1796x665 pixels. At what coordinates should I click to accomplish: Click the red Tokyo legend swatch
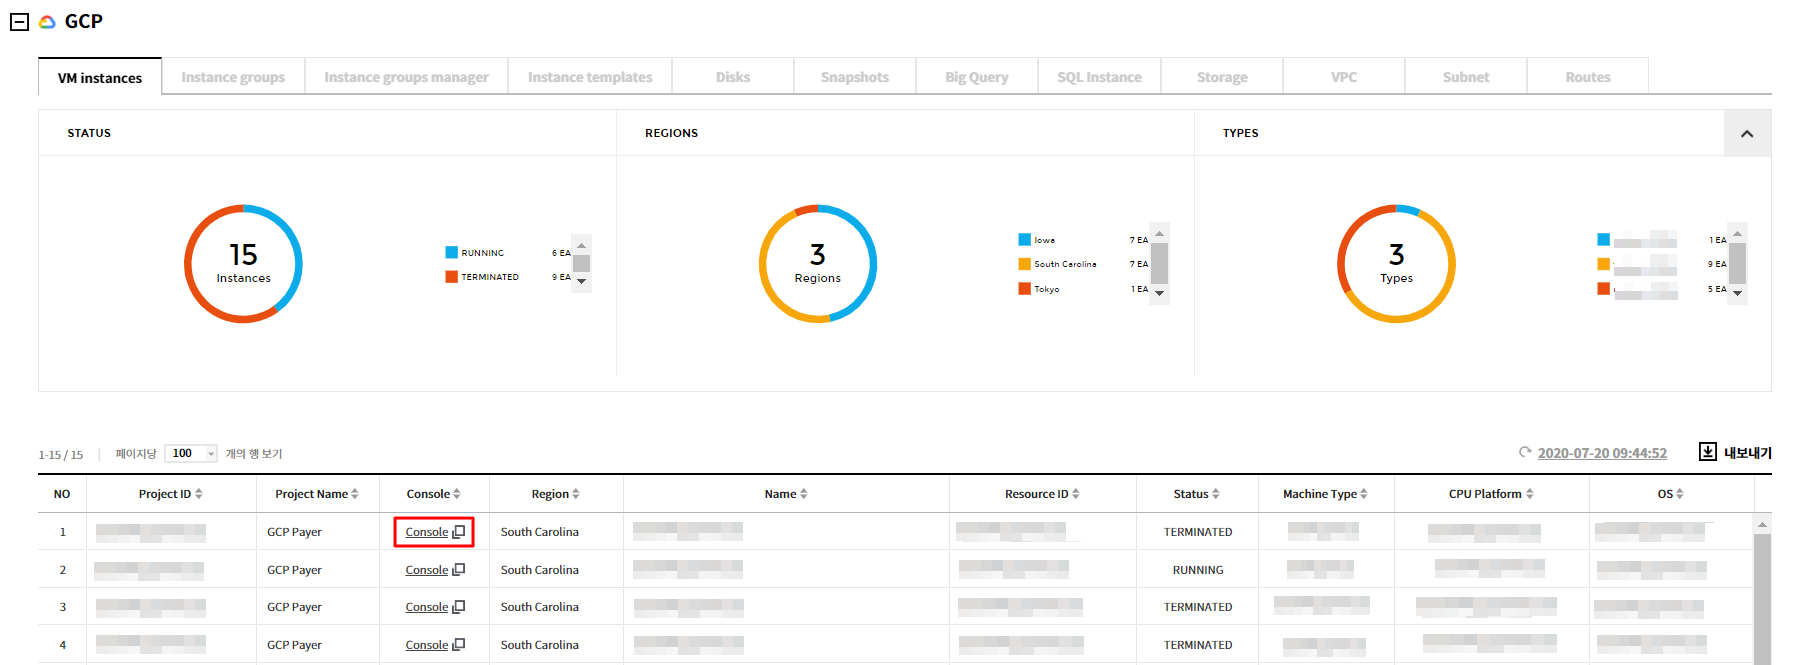coord(1024,289)
